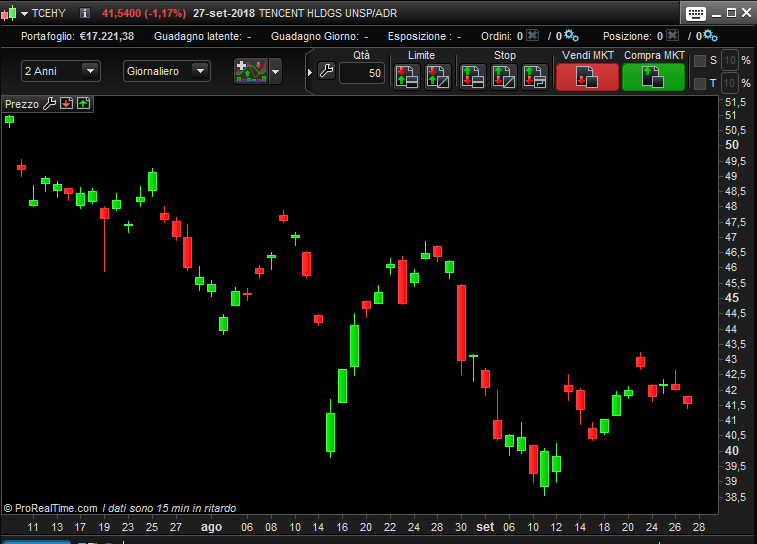The width and height of the screenshot is (757, 544).
Task: Open the keyboard shortcuts icon in title bar
Action: coord(696,14)
